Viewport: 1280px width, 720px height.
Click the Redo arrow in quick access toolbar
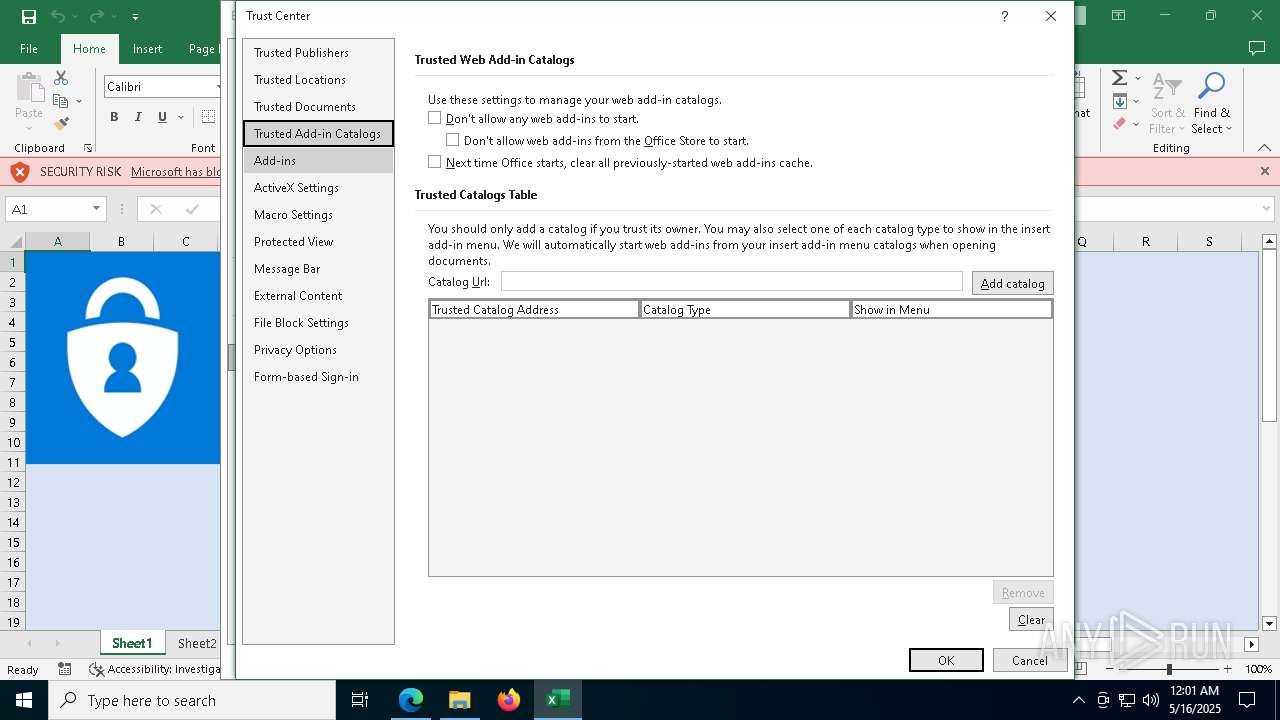coord(97,16)
